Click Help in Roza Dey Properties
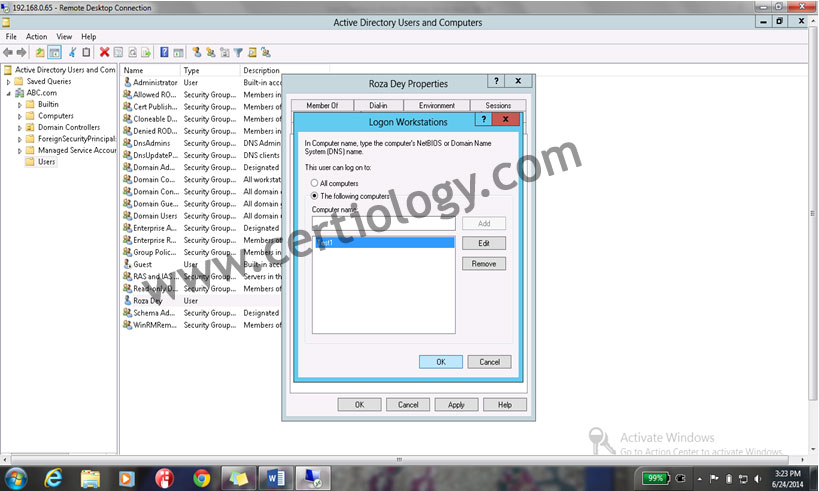The width and height of the screenshot is (819, 491). click(505, 405)
